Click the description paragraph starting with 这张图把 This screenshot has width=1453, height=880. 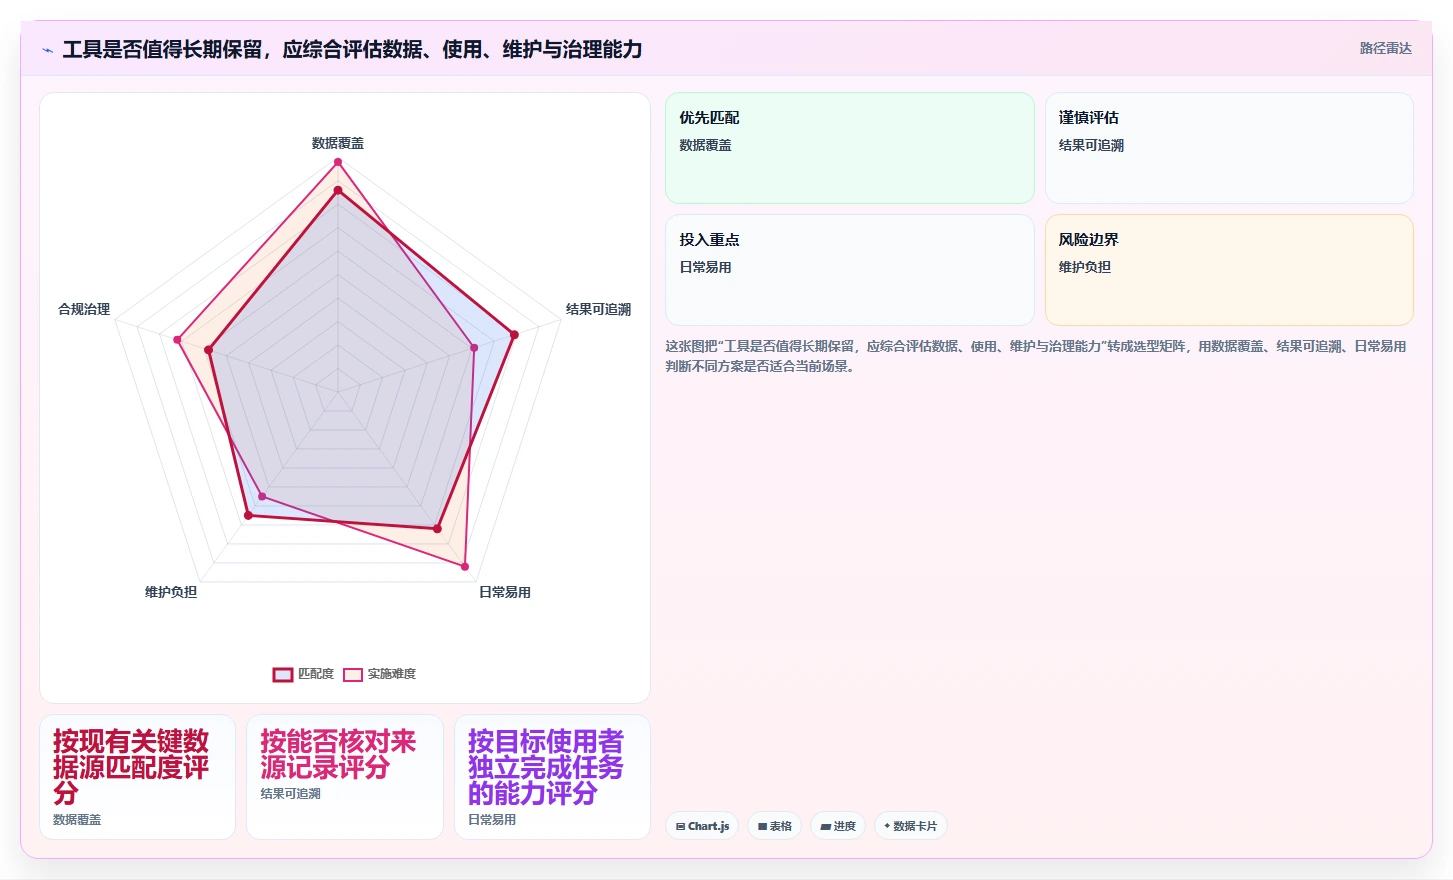point(1037,356)
